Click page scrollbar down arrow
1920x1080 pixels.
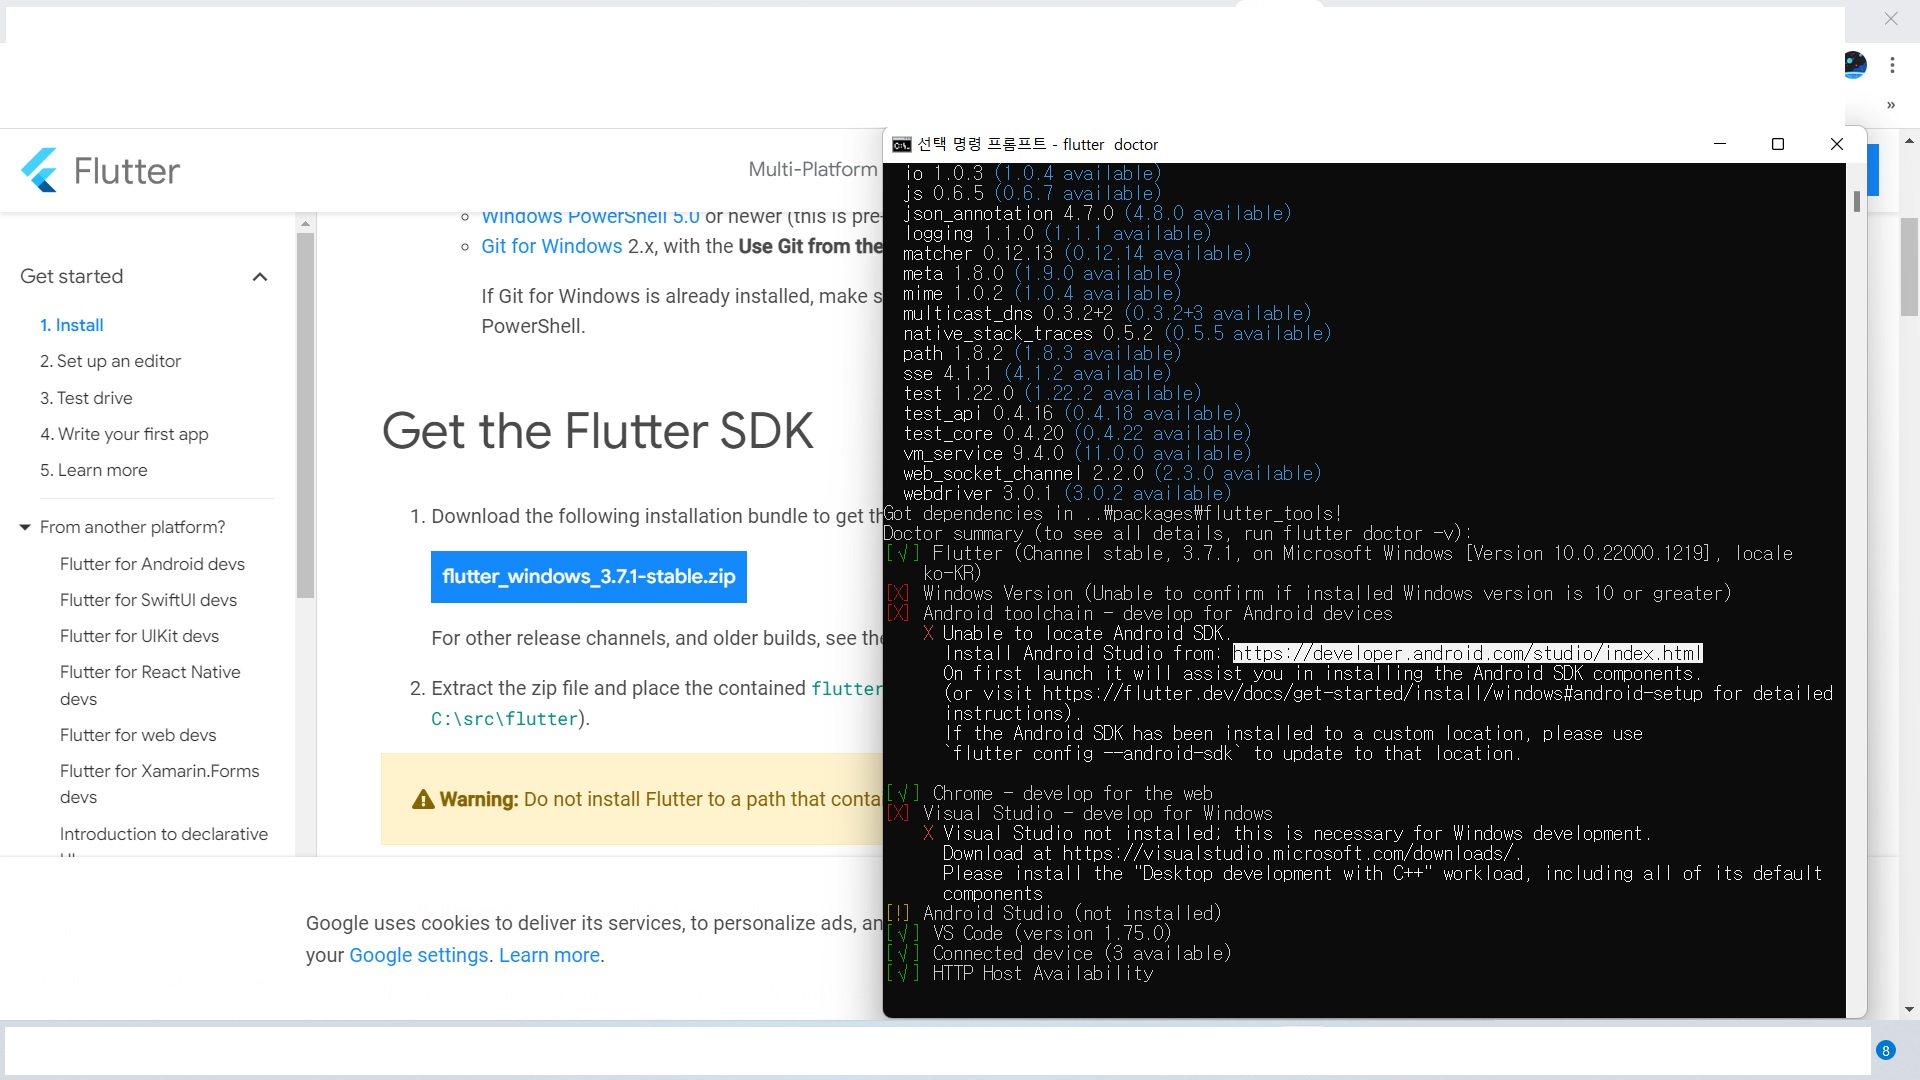pyautogui.click(x=1909, y=1010)
